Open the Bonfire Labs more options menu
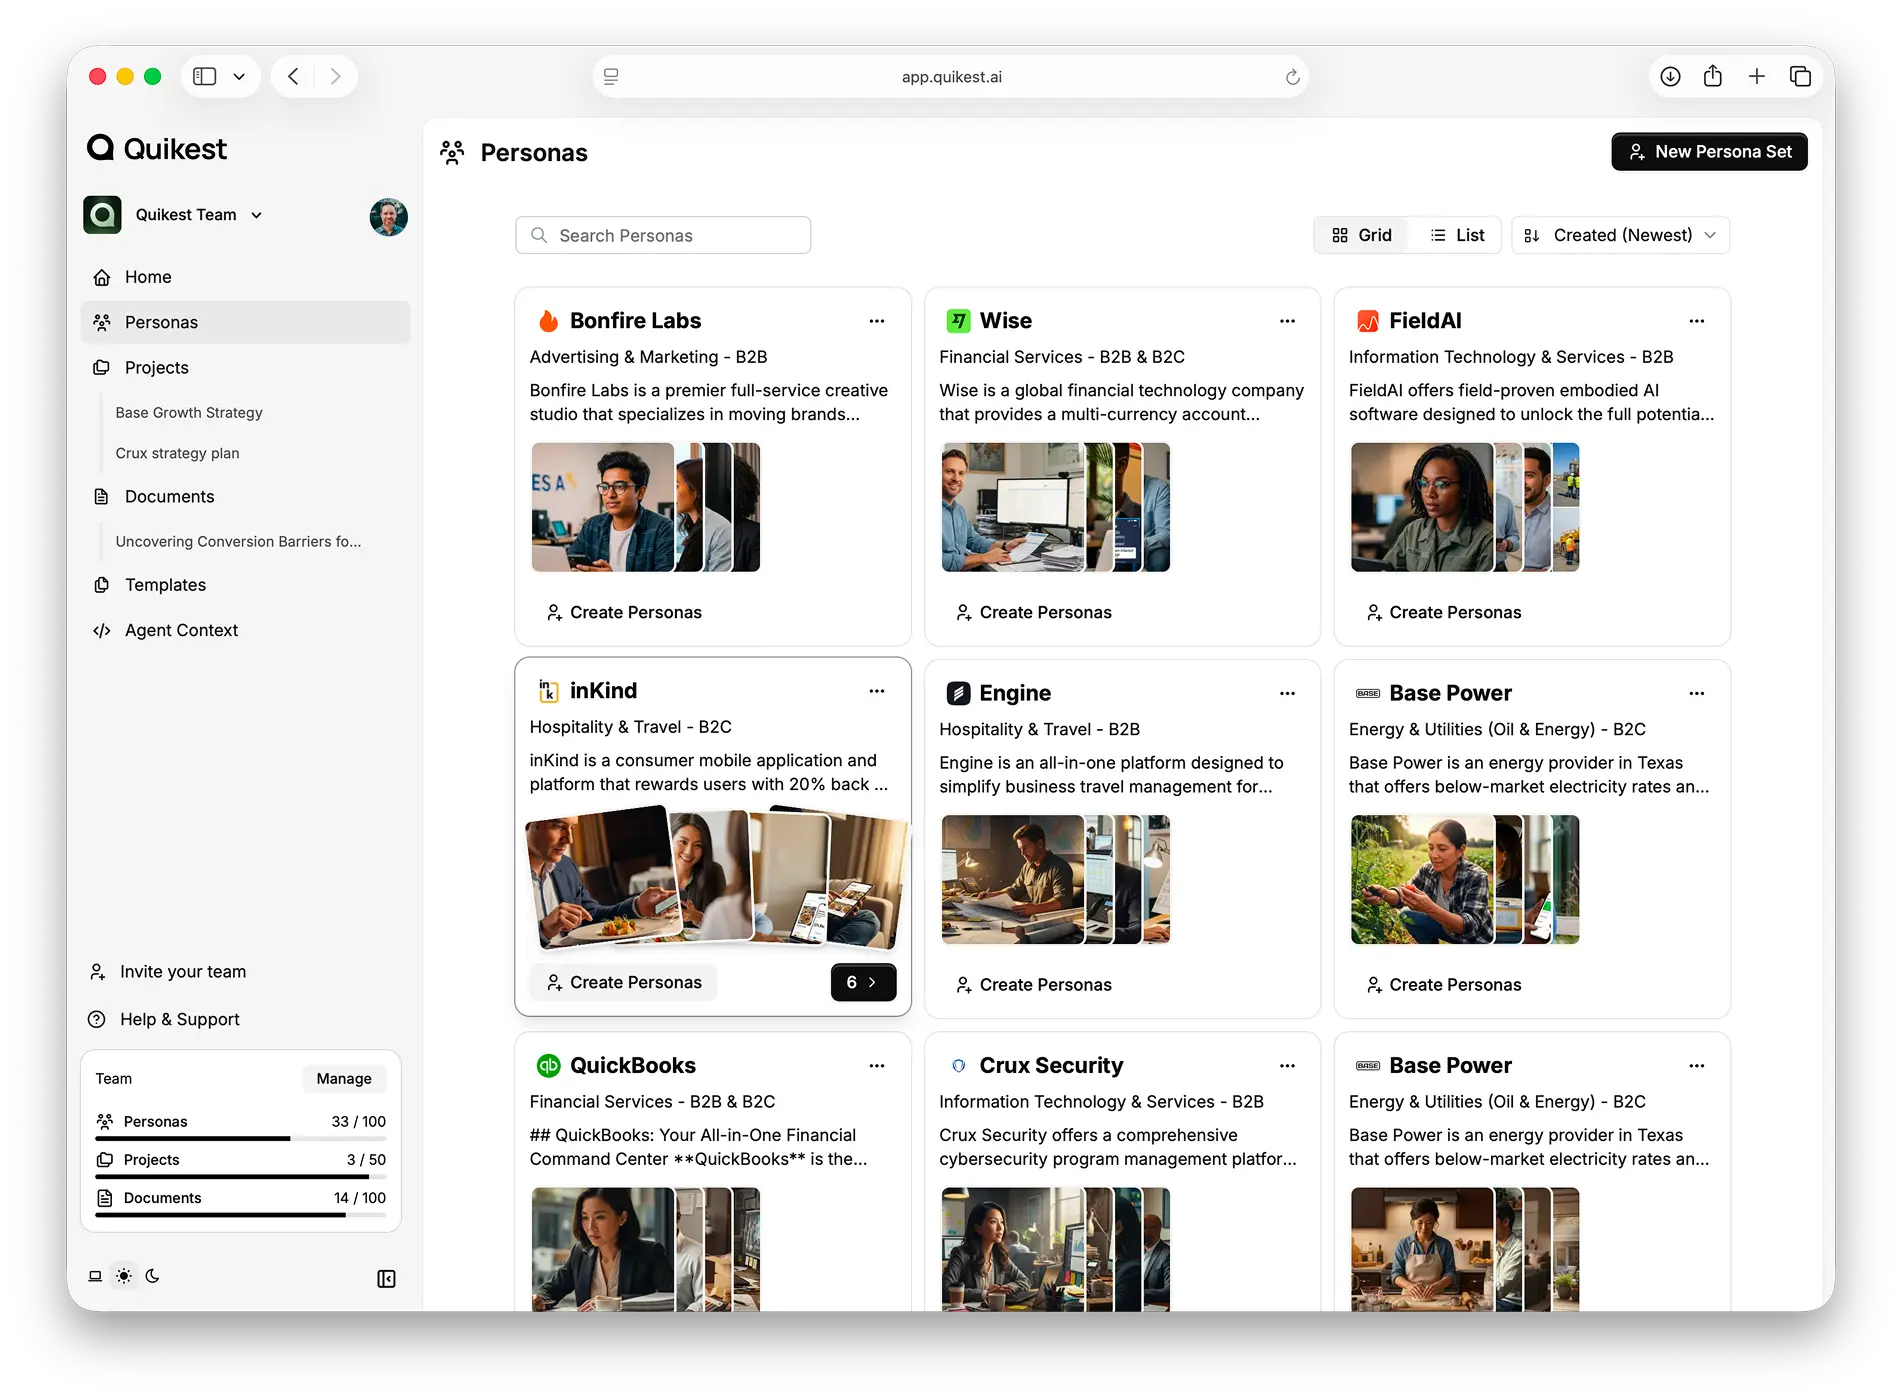The width and height of the screenshot is (1902, 1400). coord(877,321)
